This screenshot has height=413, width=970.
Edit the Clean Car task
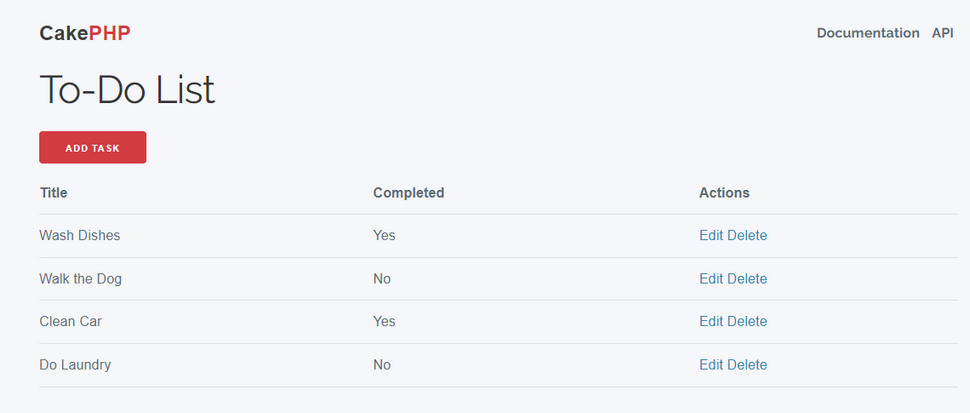pyautogui.click(x=711, y=321)
